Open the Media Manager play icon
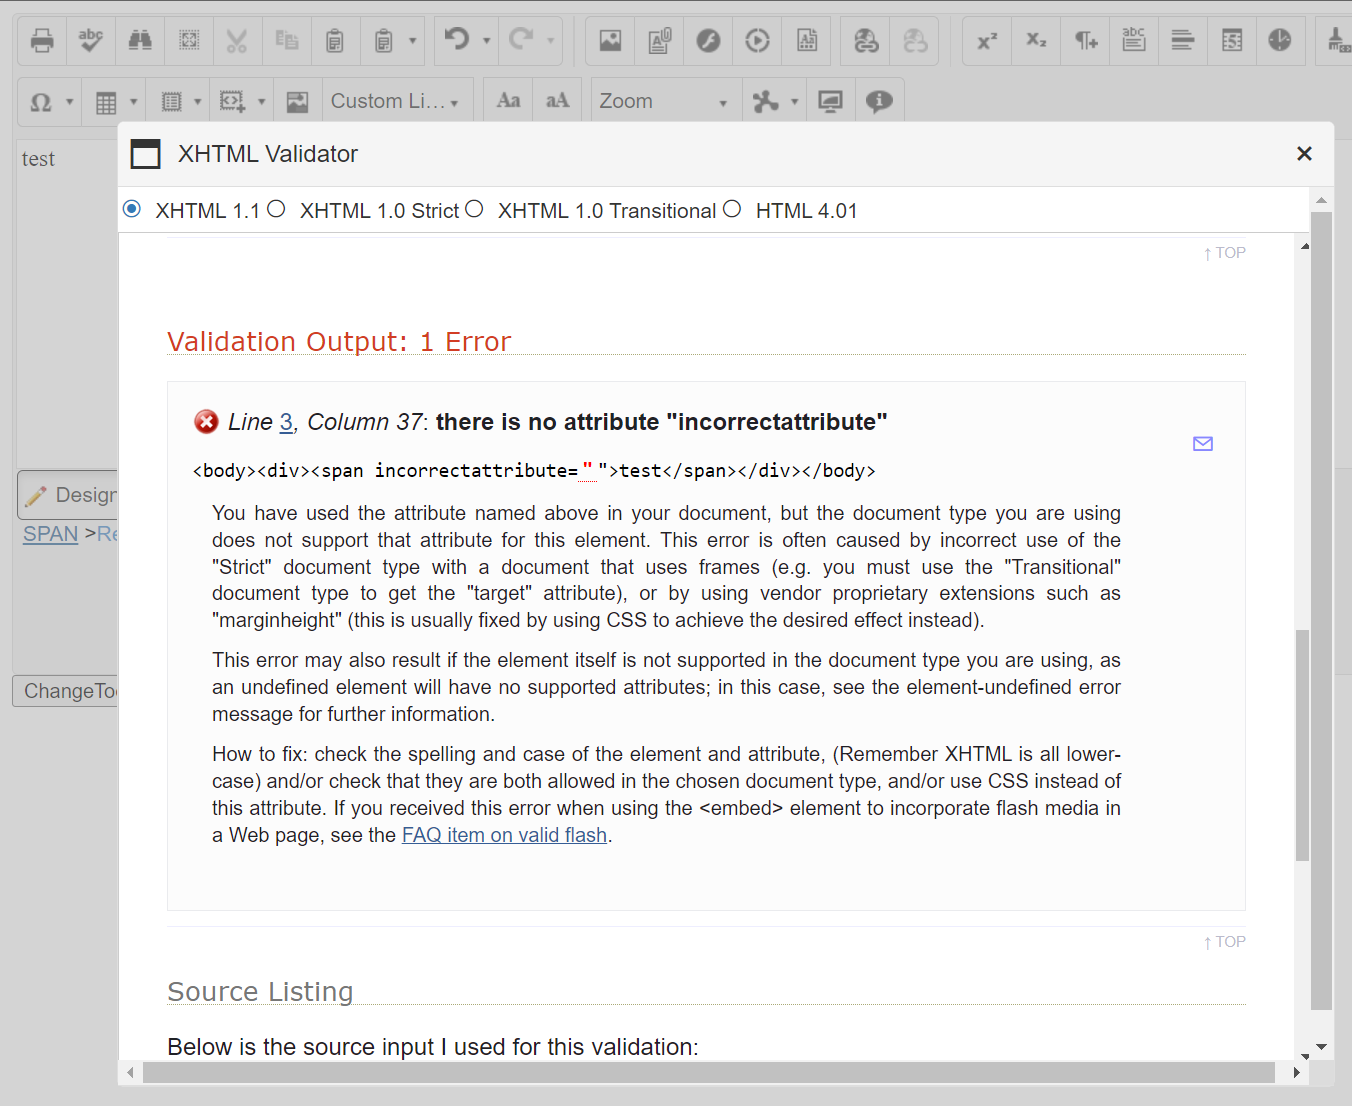Image resolution: width=1352 pixels, height=1106 pixels. (758, 41)
